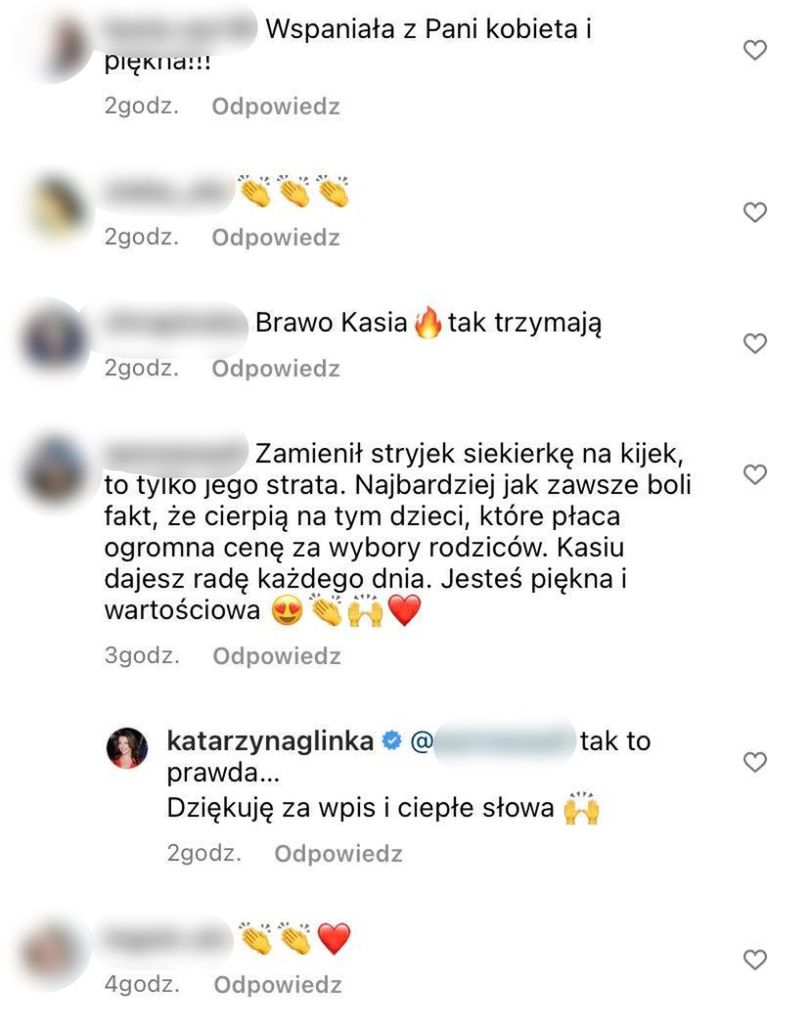Tap the verified badge next to katarzynaglinka

tap(391, 741)
